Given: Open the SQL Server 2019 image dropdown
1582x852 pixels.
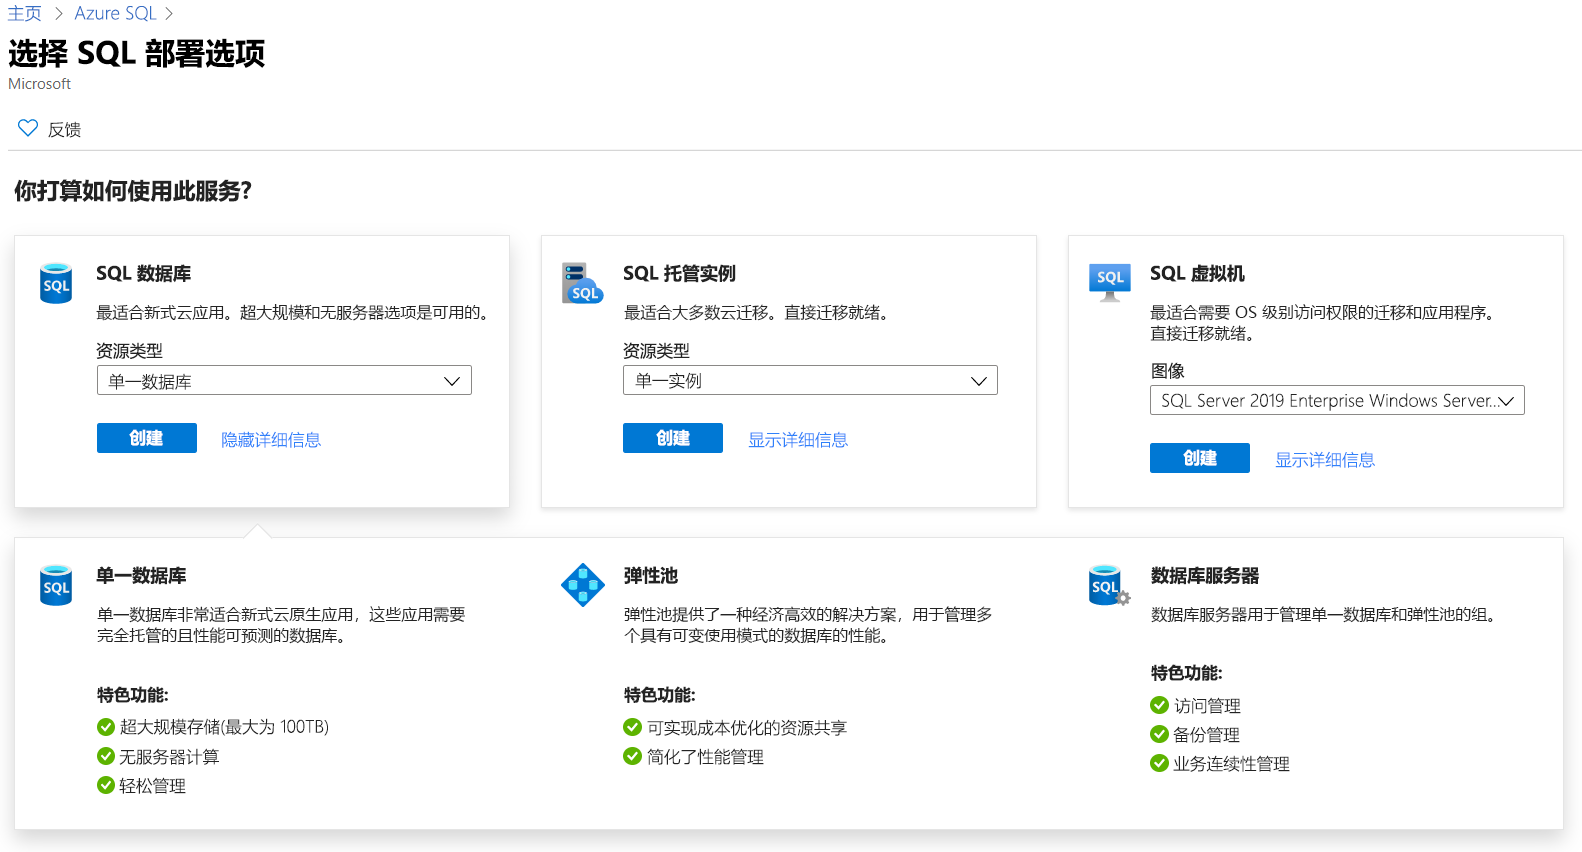Looking at the screenshot, I should [x=1337, y=400].
